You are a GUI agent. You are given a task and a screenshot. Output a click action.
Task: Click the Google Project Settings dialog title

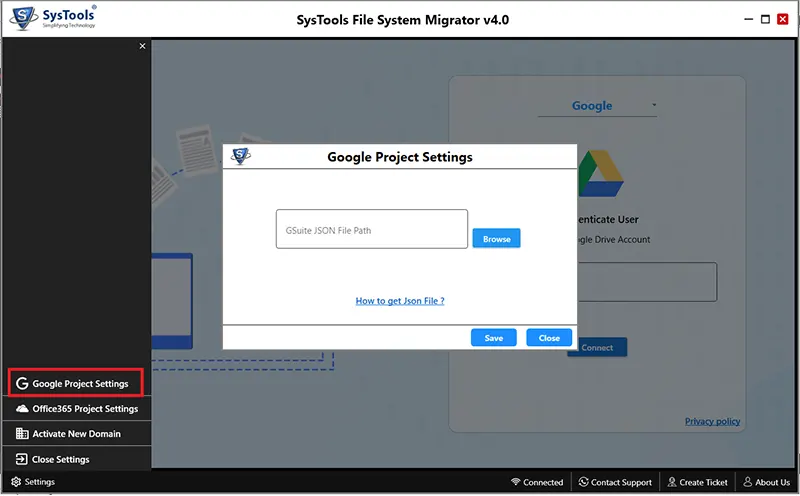[399, 157]
